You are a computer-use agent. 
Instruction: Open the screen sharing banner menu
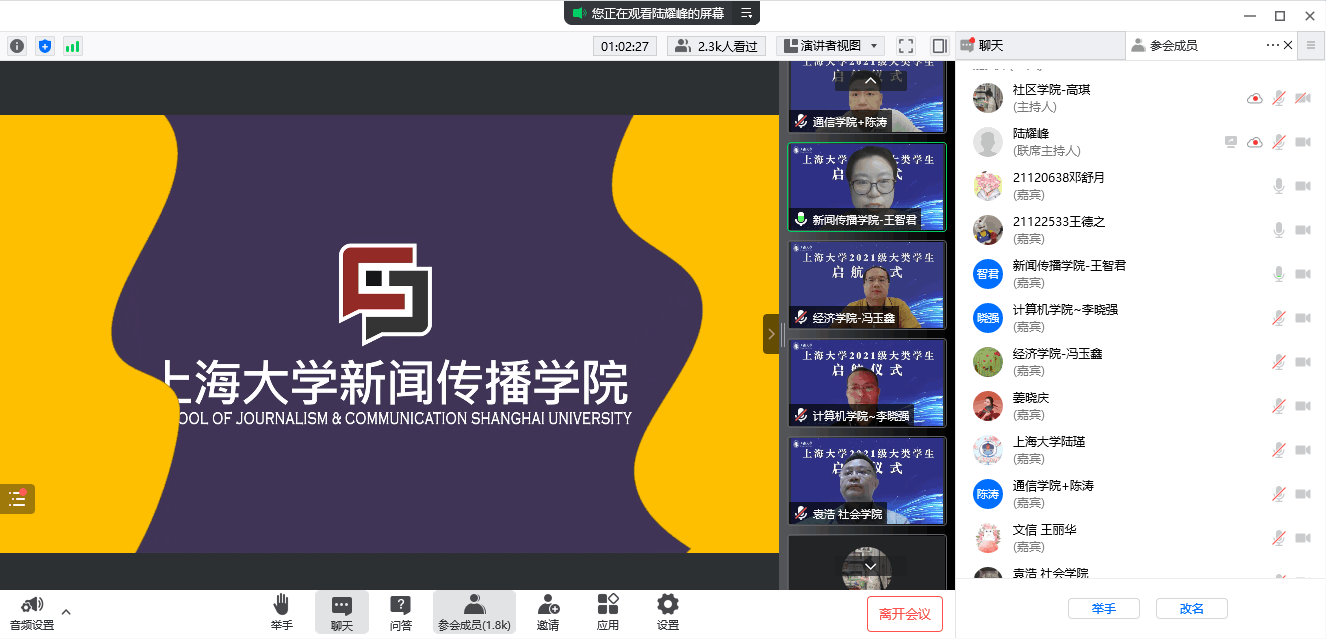pyautogui.click(x=746, y=13)
